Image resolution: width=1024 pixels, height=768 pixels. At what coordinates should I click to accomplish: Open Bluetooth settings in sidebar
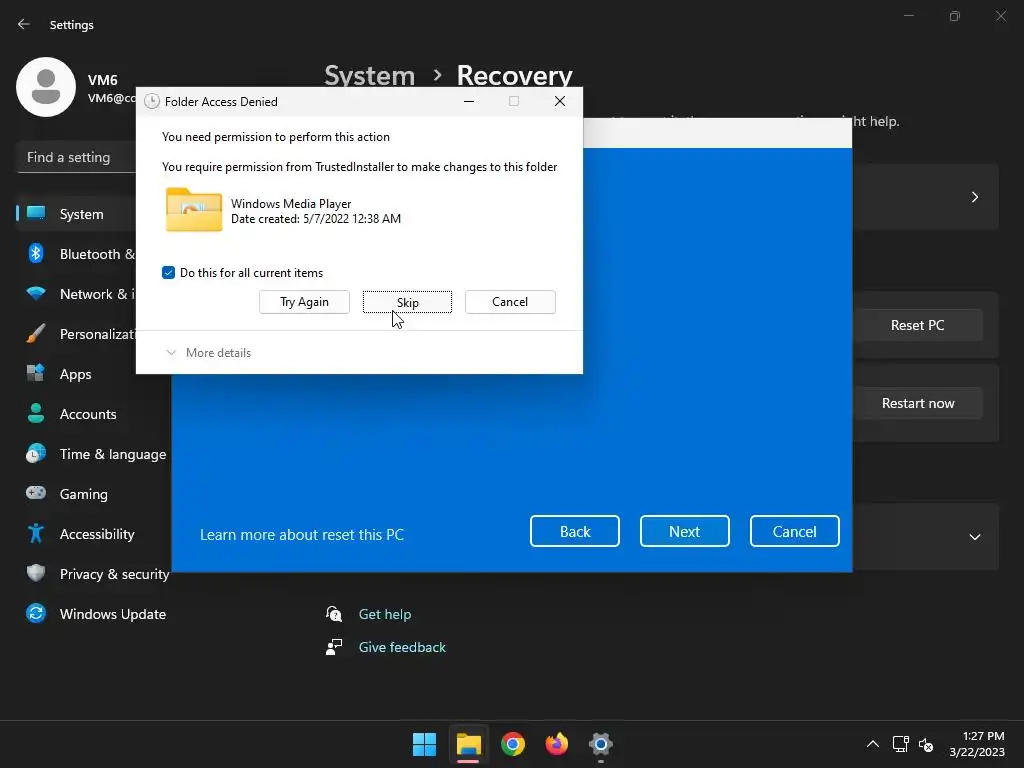tap(97, 254)
